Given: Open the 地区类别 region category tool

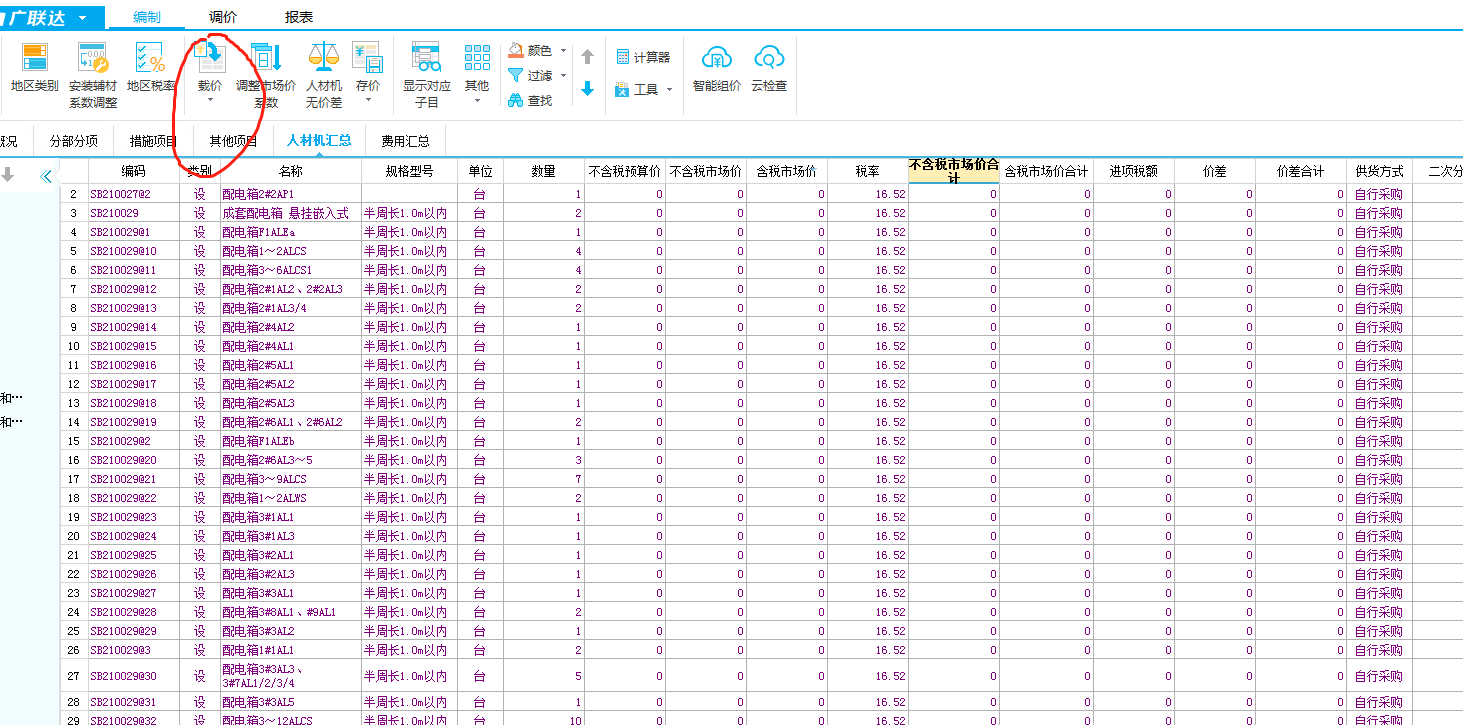Looking at the screenshot, I should click(35, 67).
